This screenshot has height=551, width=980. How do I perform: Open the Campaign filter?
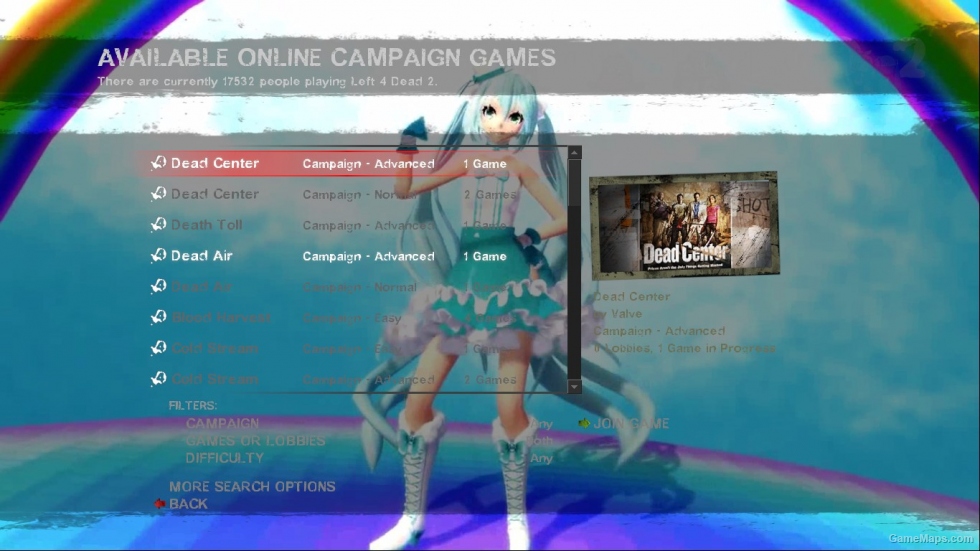click(x=222, y=423)
